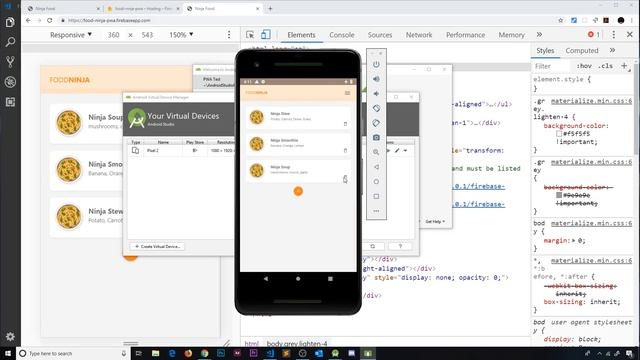Bookmark this page with the star icon
This screenshot has width=640, height=360.
pos(560,20)
